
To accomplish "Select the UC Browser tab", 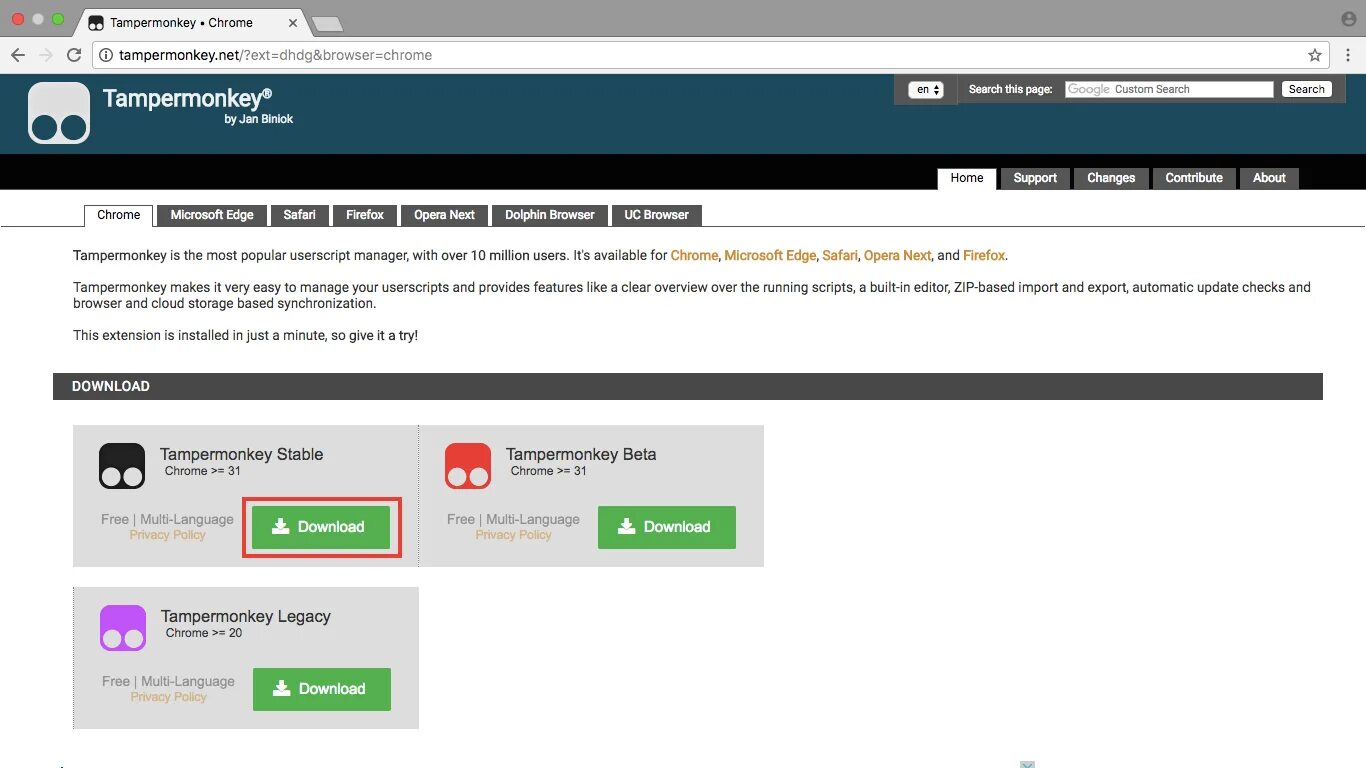I will (656, 215).
